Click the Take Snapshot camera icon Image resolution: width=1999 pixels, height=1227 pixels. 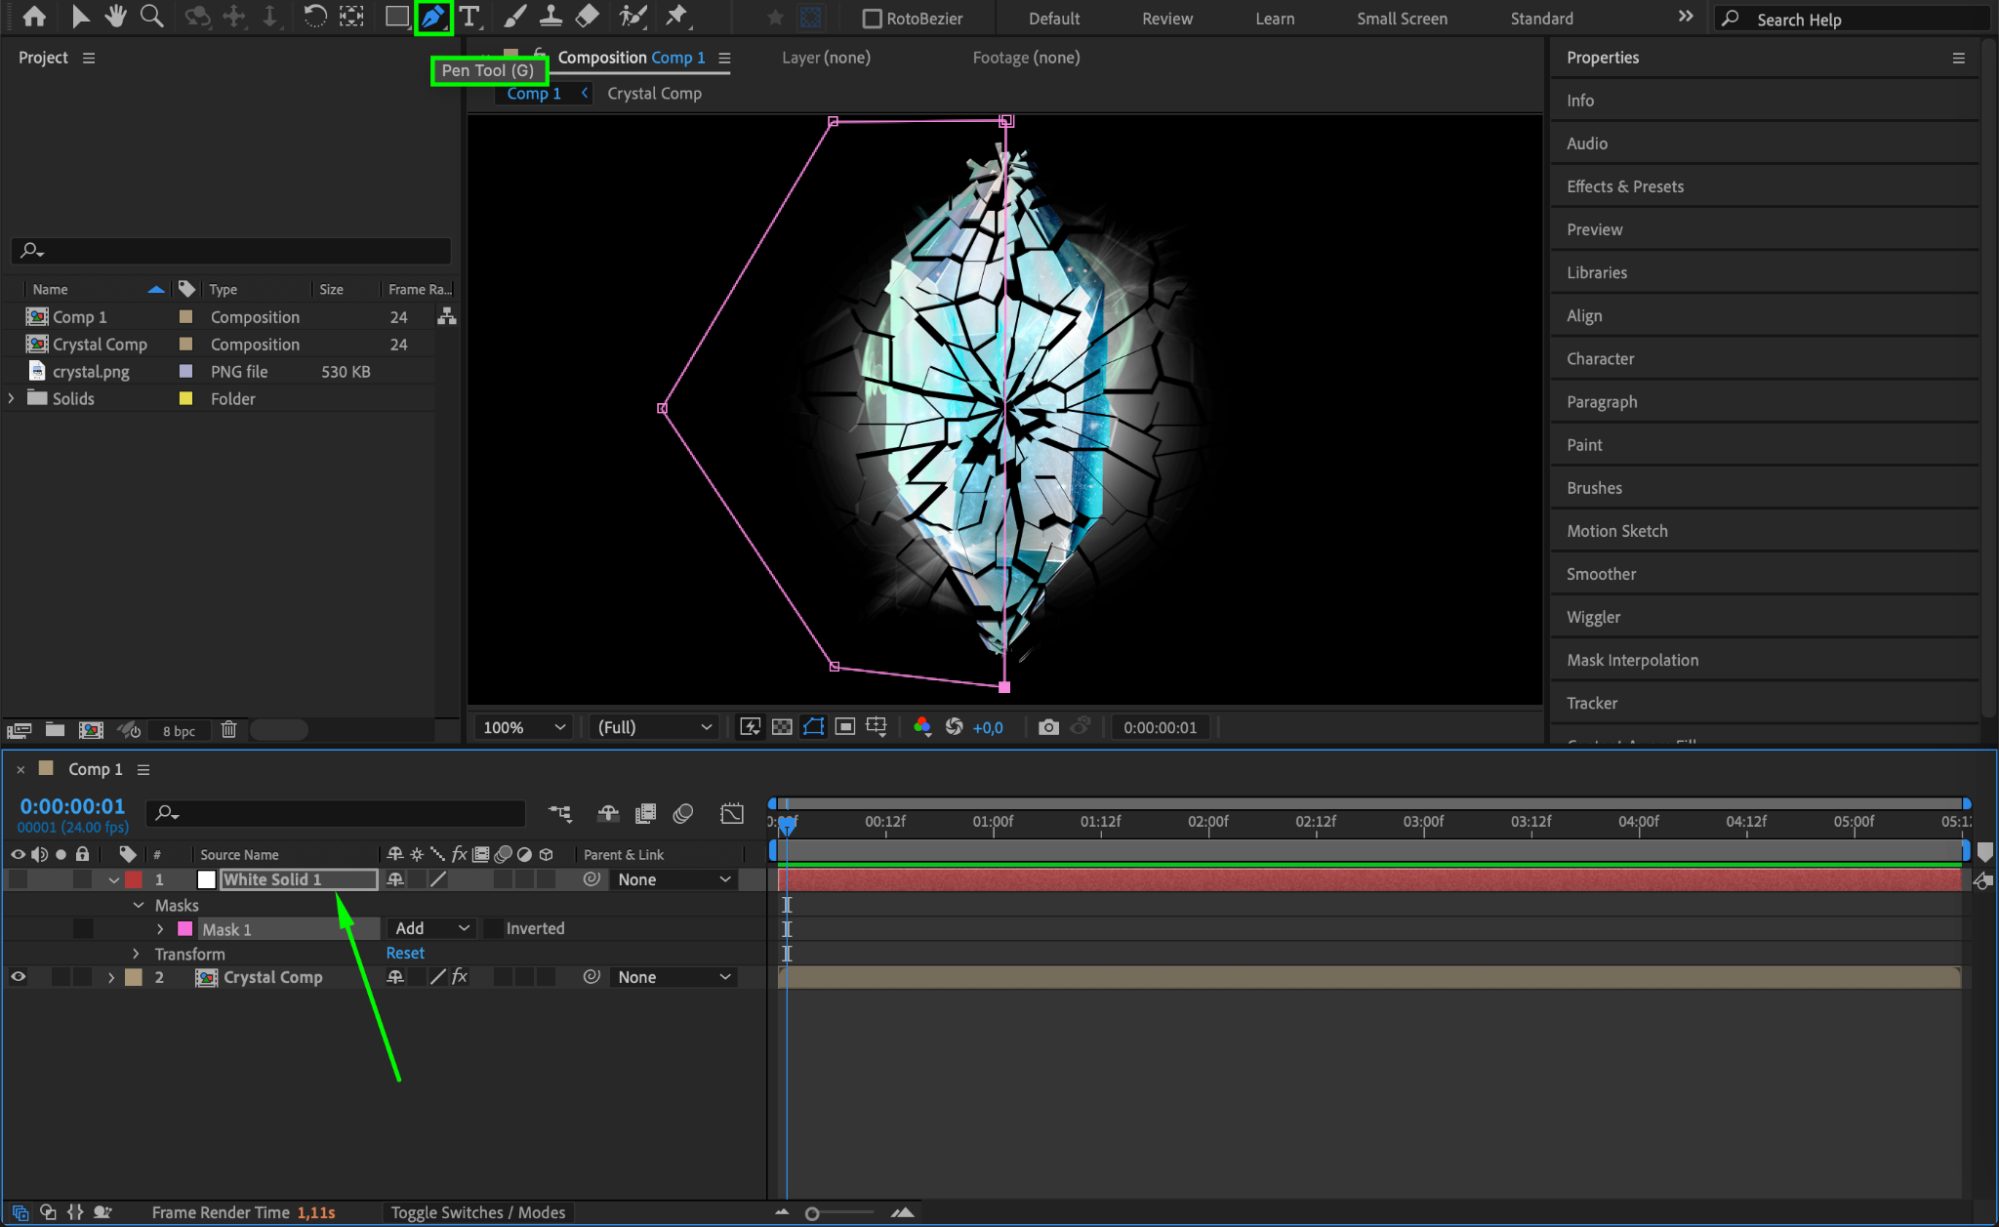pos(1048,727)
